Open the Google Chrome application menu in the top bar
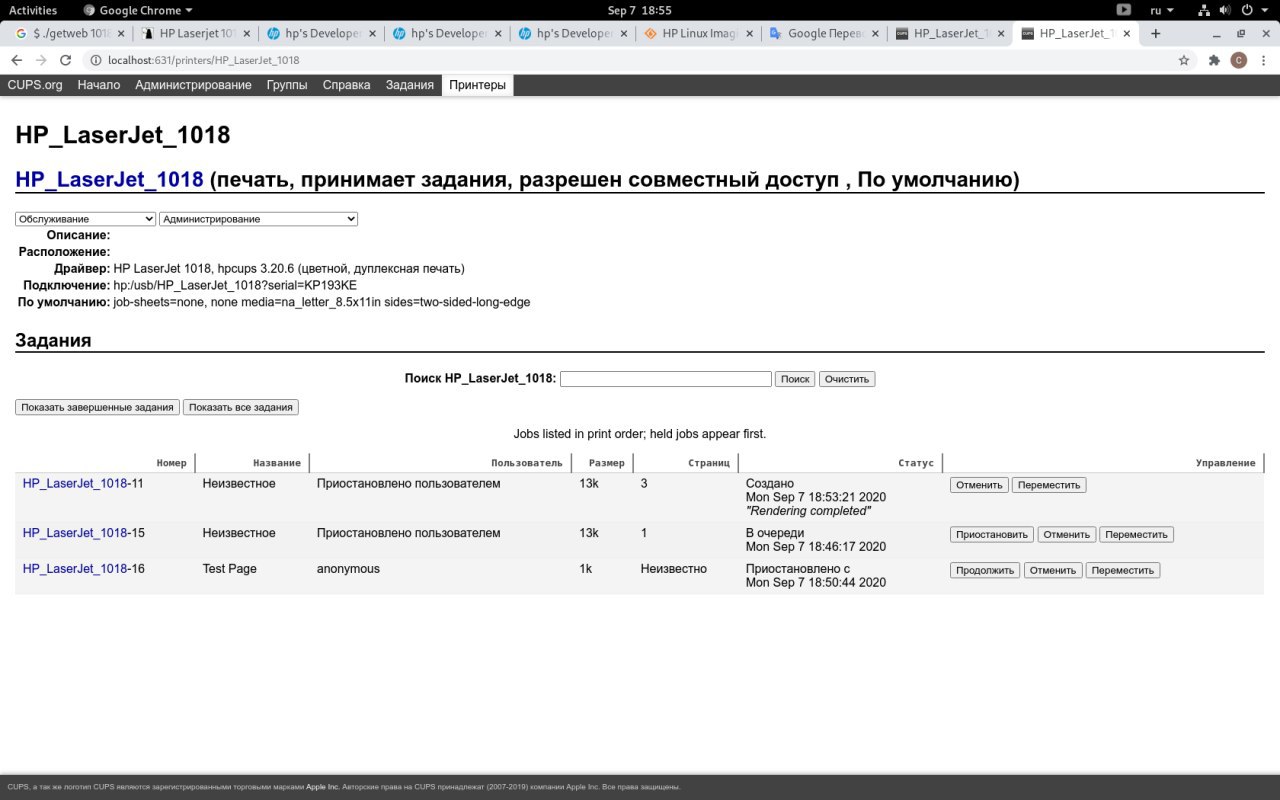1280x800 pixels. (139, 10)
